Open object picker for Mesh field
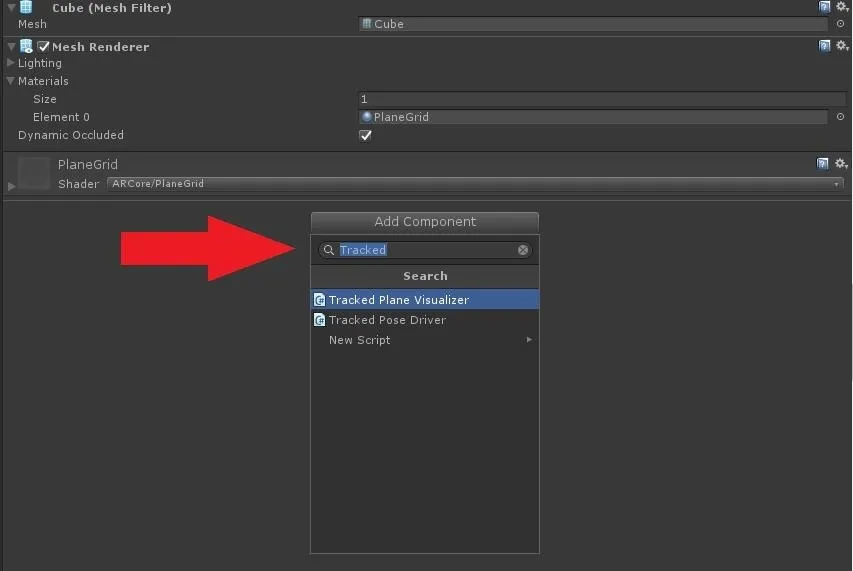Screen dimensions: 853x571 [840, 24]
